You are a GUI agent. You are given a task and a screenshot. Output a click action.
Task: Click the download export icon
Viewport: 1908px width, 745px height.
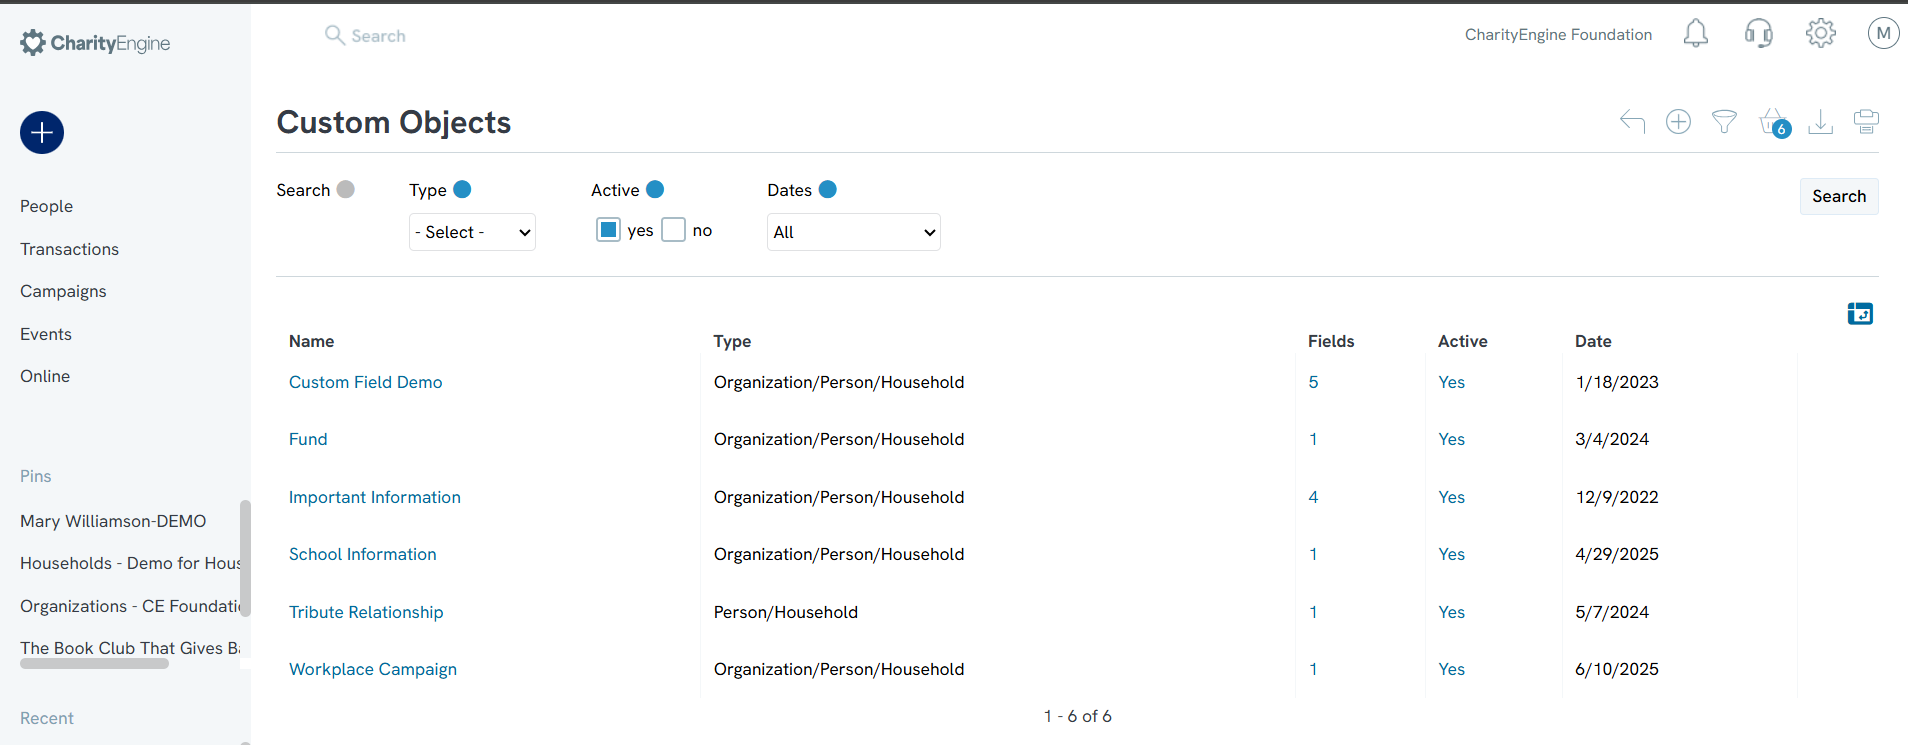tap(1820, 122)
